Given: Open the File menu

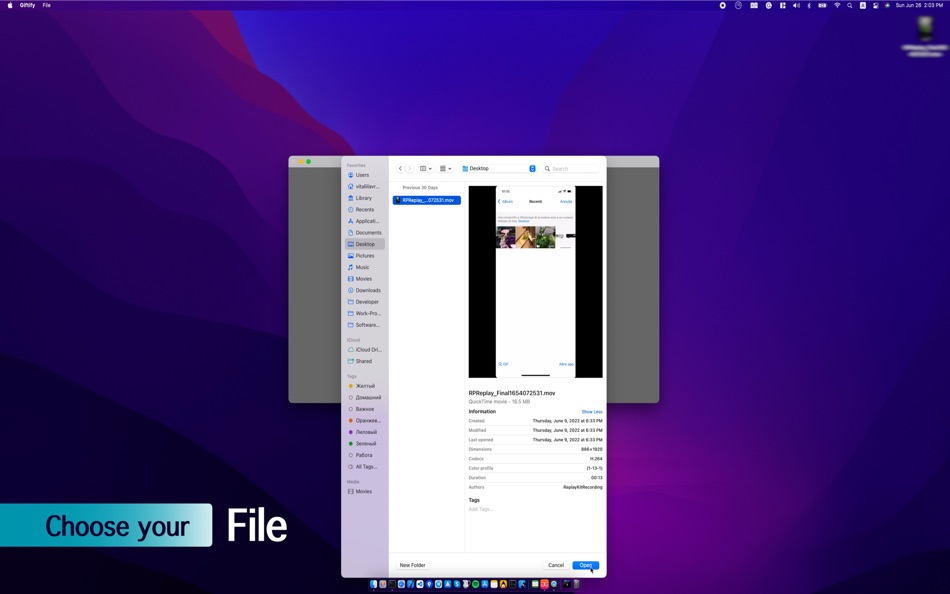Looking at the screenshot, I should [x=47, y=5].
